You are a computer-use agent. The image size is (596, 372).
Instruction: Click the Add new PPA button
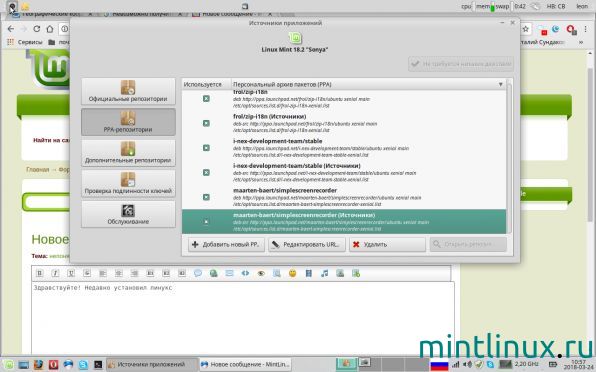[x=227, y=244]
